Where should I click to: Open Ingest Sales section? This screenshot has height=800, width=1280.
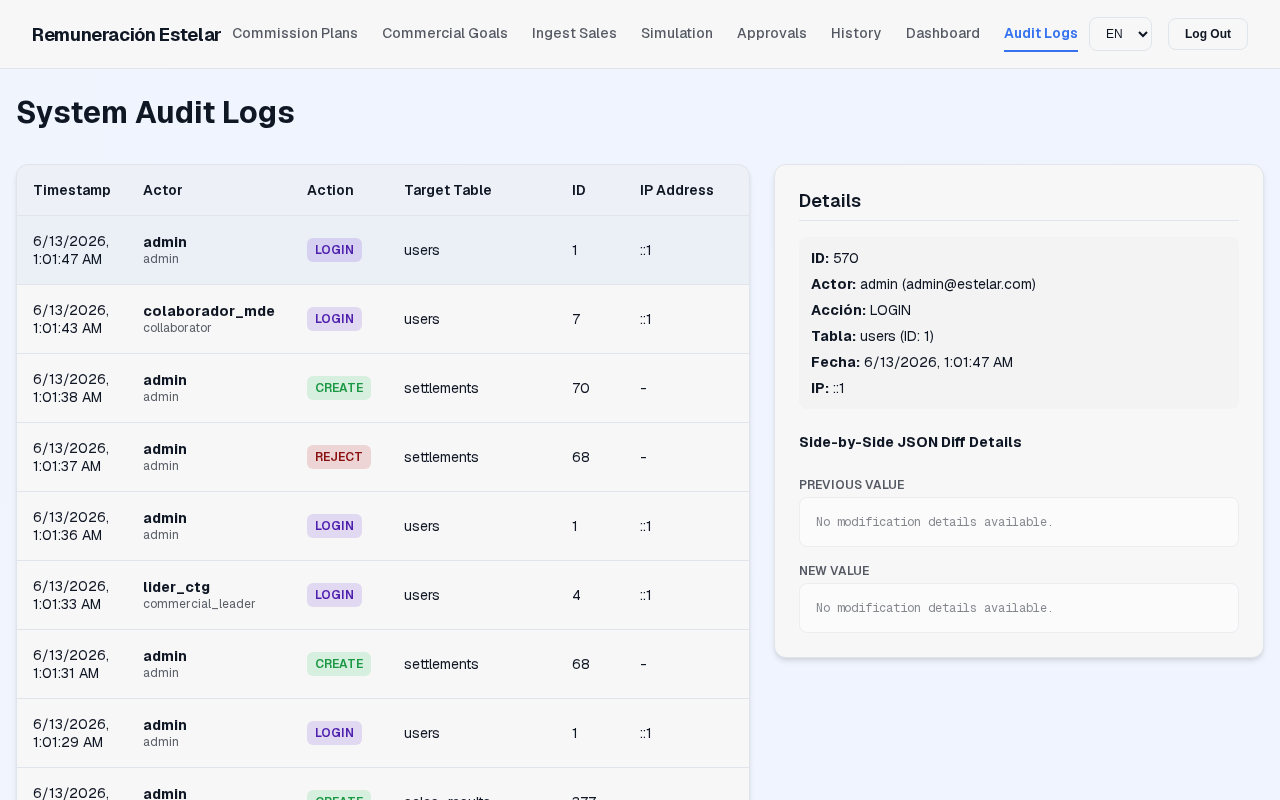point(574,33)
